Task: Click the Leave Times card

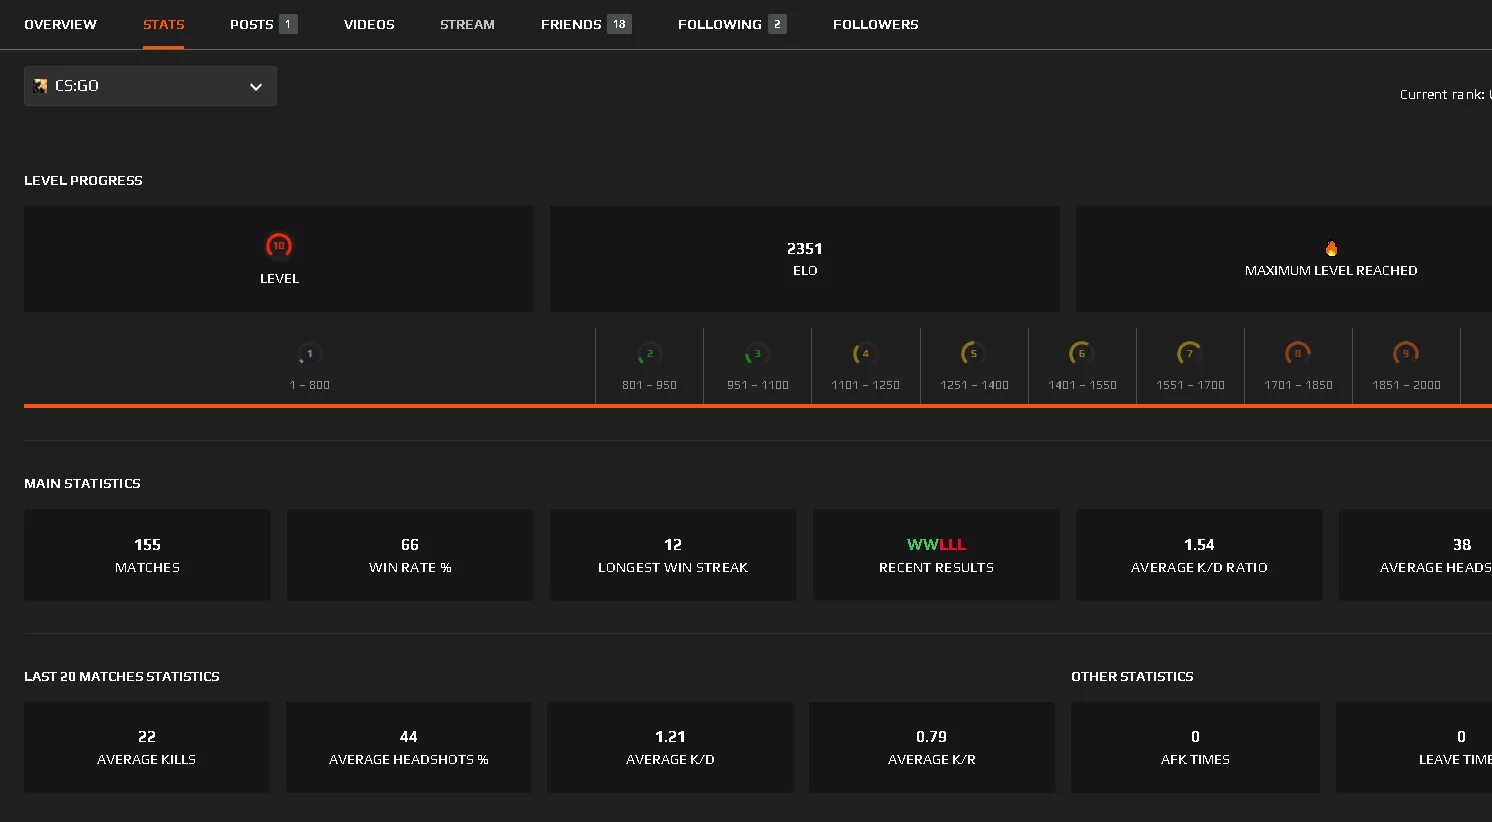Action: pyautogui.click(x=1414, y=747)
